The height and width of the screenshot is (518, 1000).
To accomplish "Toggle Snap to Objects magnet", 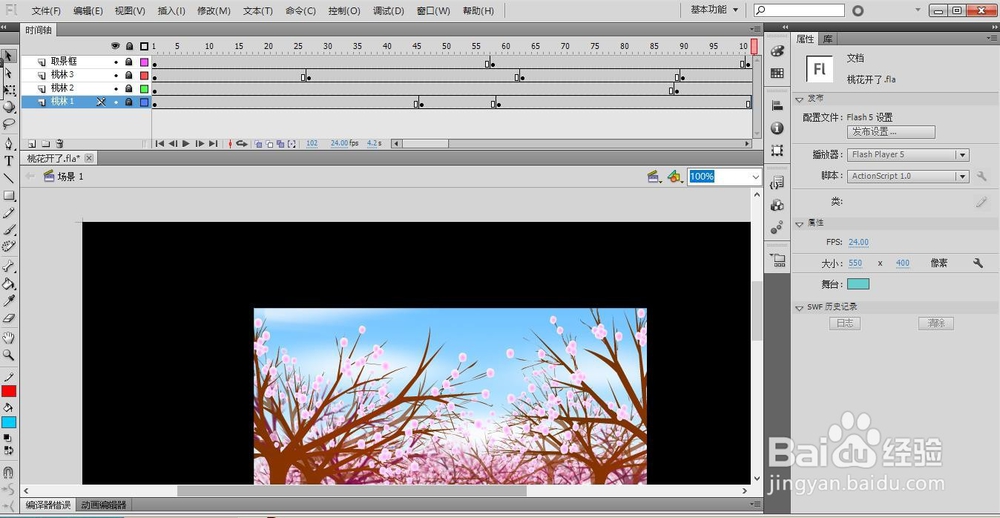I will coord(8,473).
